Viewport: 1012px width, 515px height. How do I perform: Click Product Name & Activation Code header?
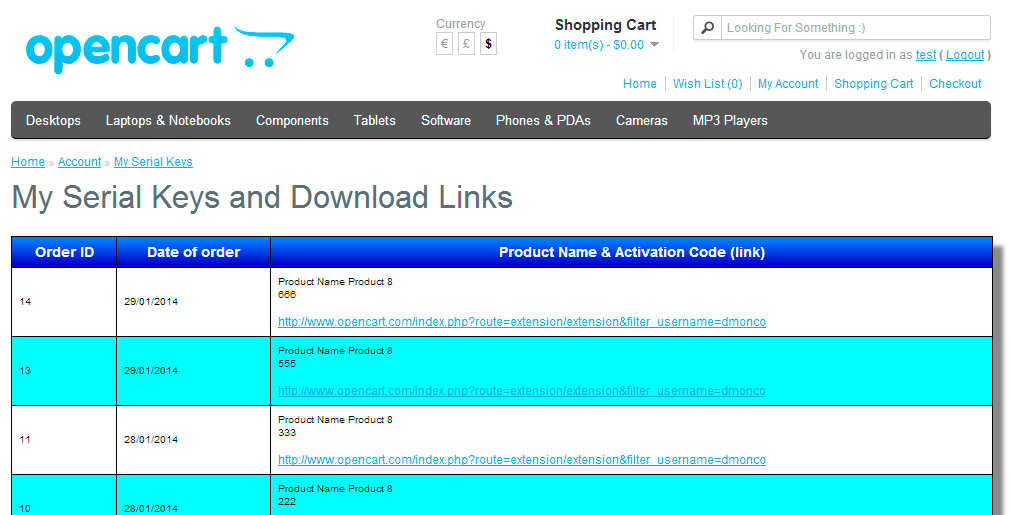[631, 252]
